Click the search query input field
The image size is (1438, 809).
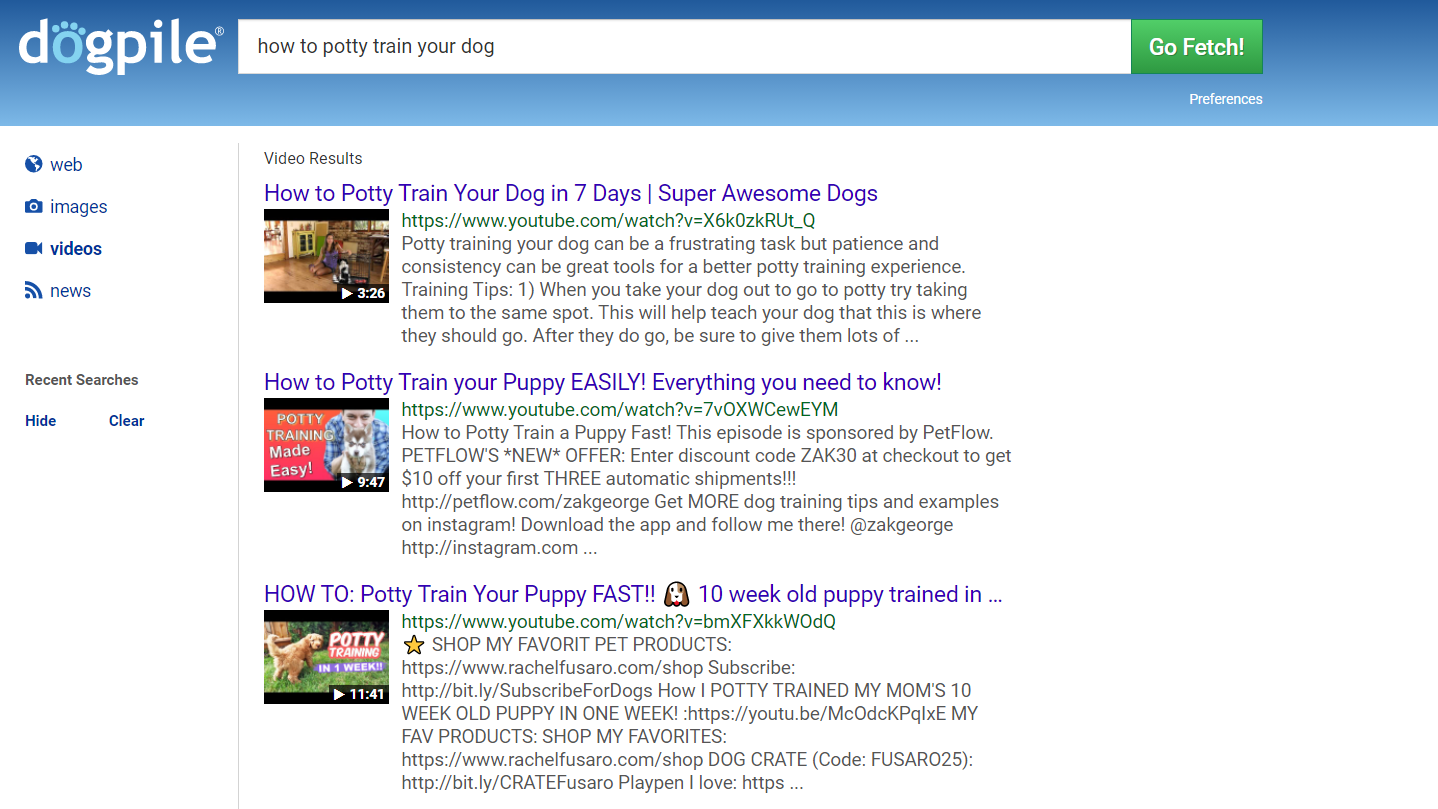pyautogui.click(x=684, y=47)
